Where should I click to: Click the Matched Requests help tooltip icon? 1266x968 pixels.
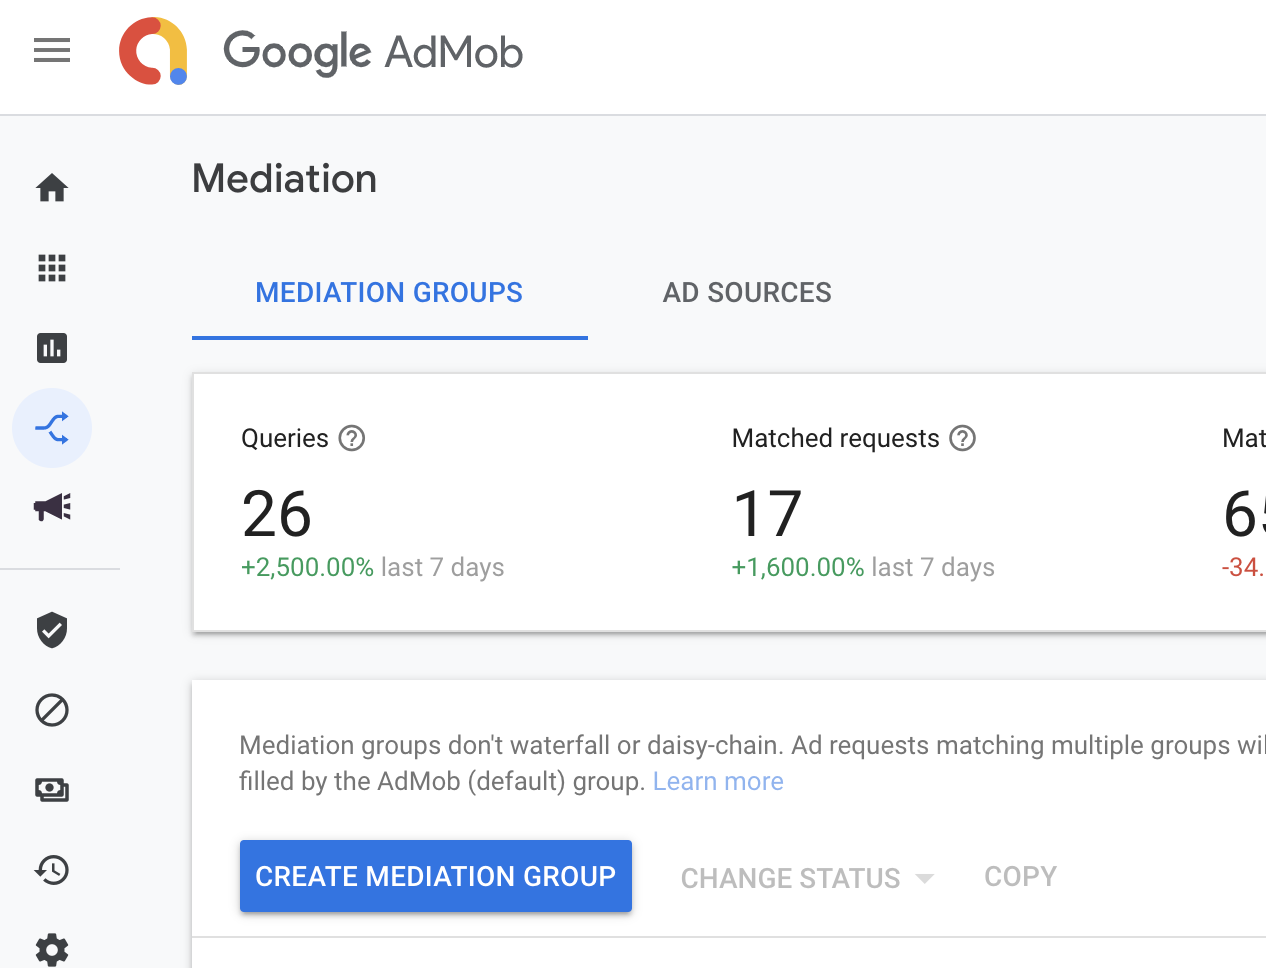[x=962, y=438]
